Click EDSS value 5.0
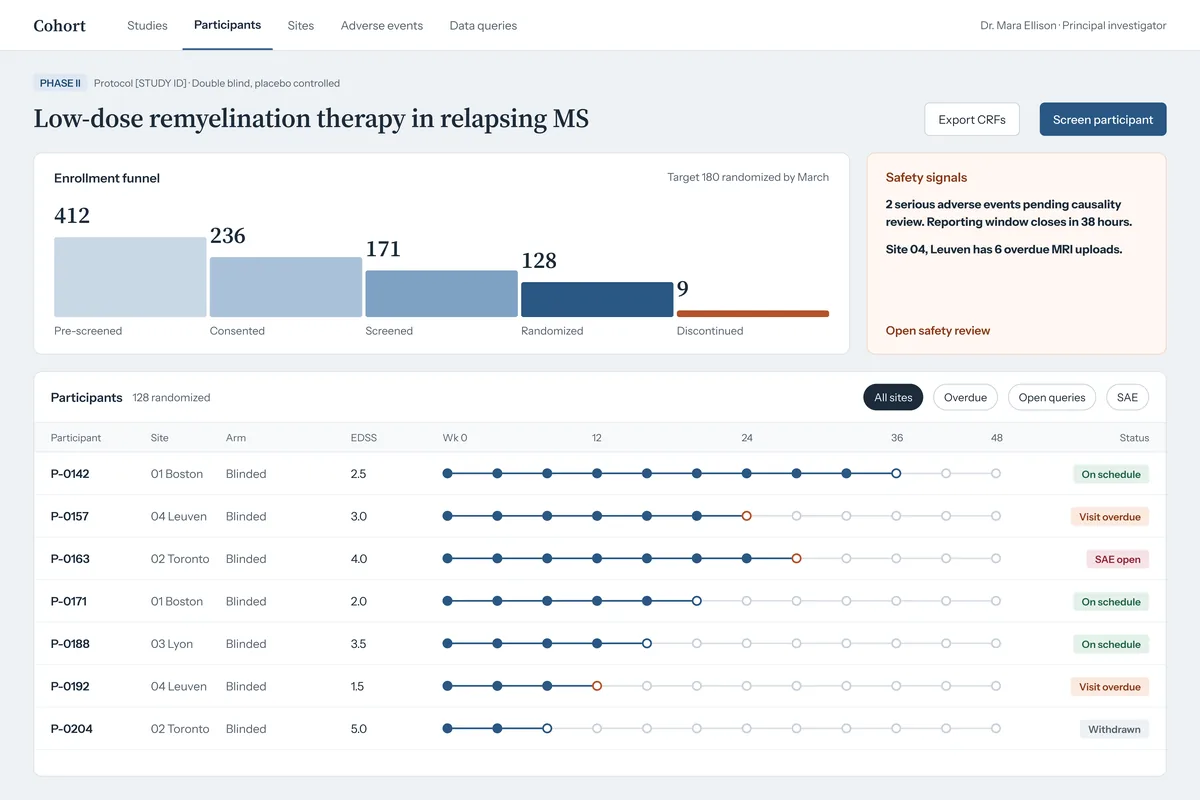Viewport: 1200px width, 800px height. pos(359,729)
